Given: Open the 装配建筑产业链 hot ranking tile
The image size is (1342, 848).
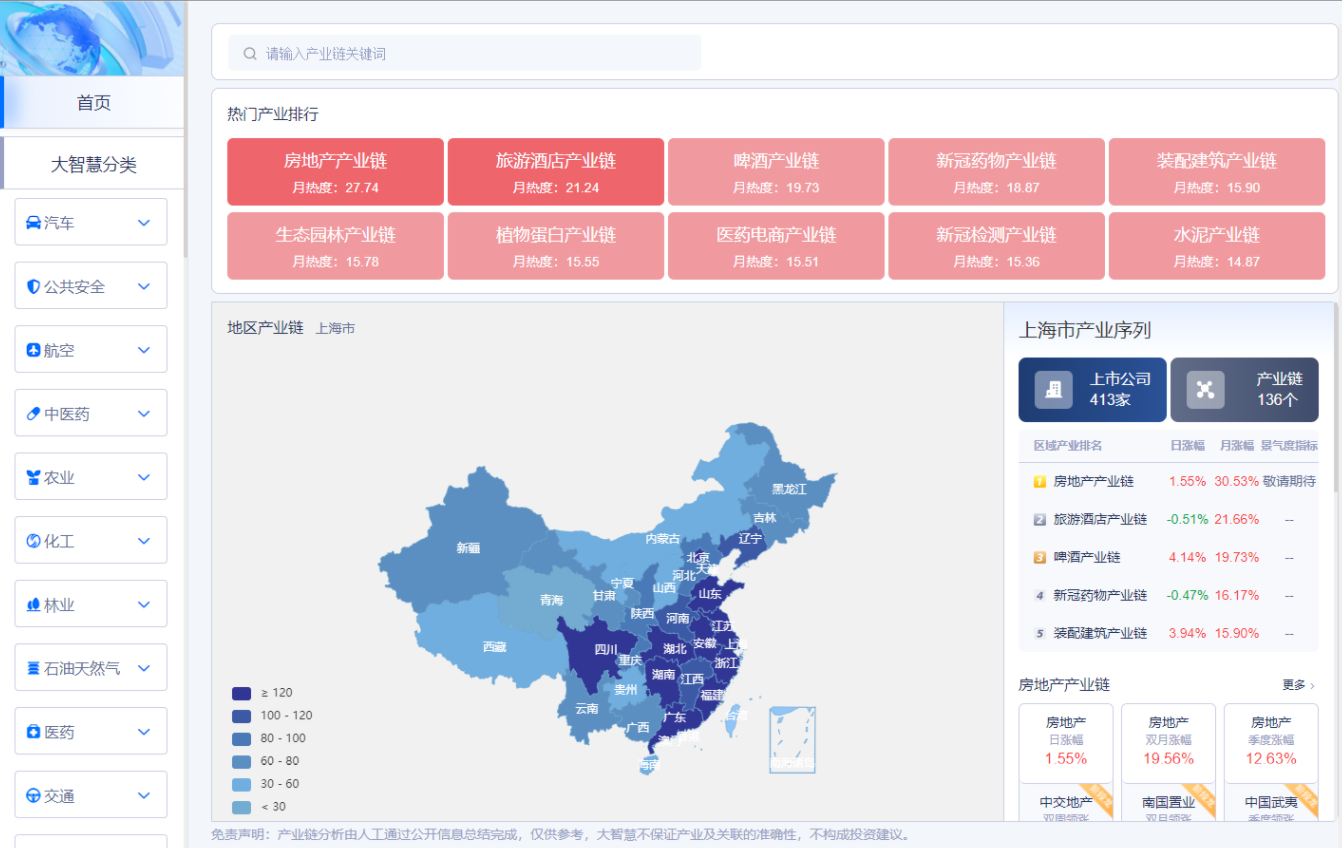Looking at the screenshot, I should click(1217, 172).
